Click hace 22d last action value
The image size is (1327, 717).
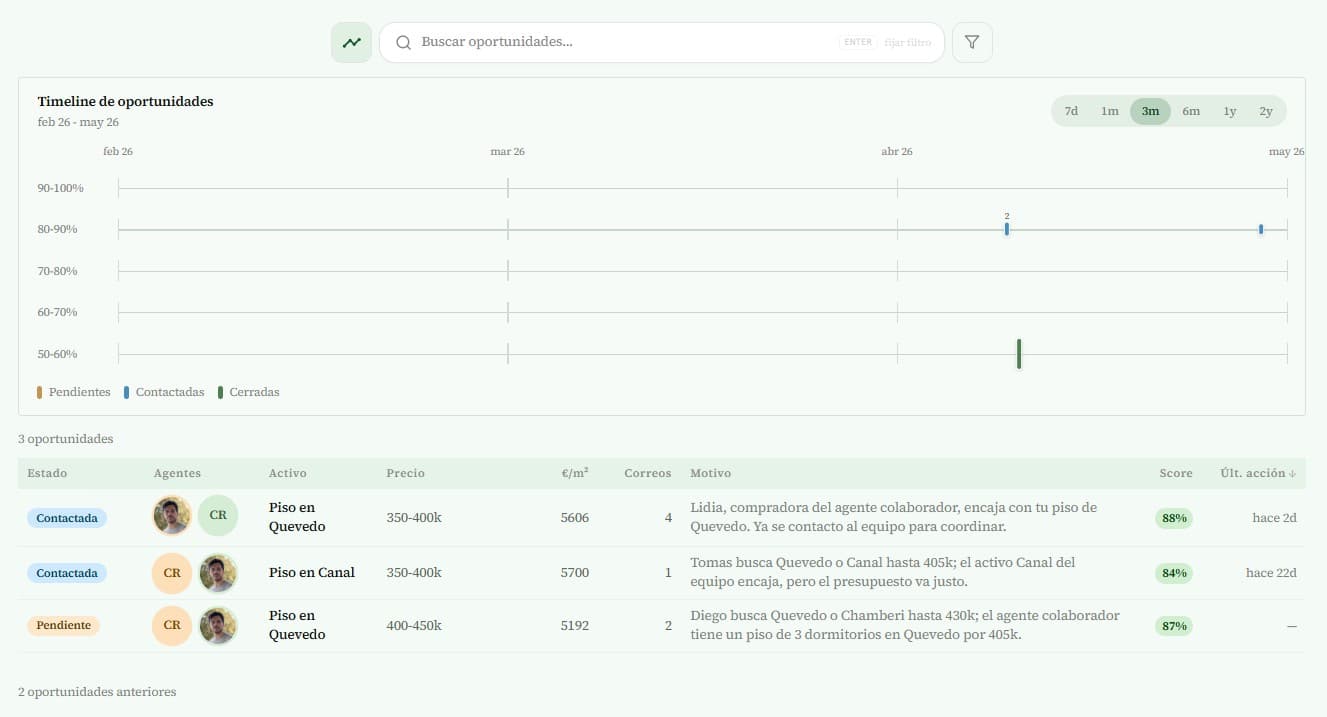[1271, 573]
